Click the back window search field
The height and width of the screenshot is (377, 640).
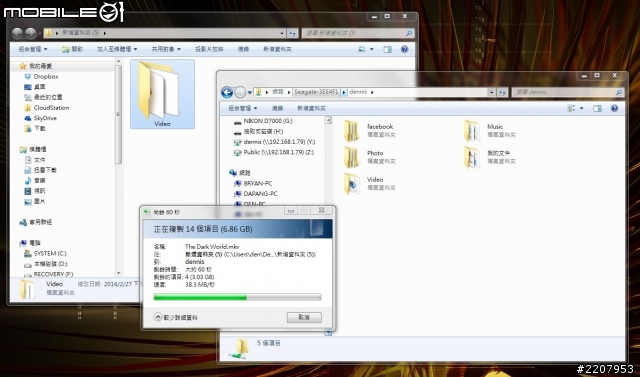(358, 33)
